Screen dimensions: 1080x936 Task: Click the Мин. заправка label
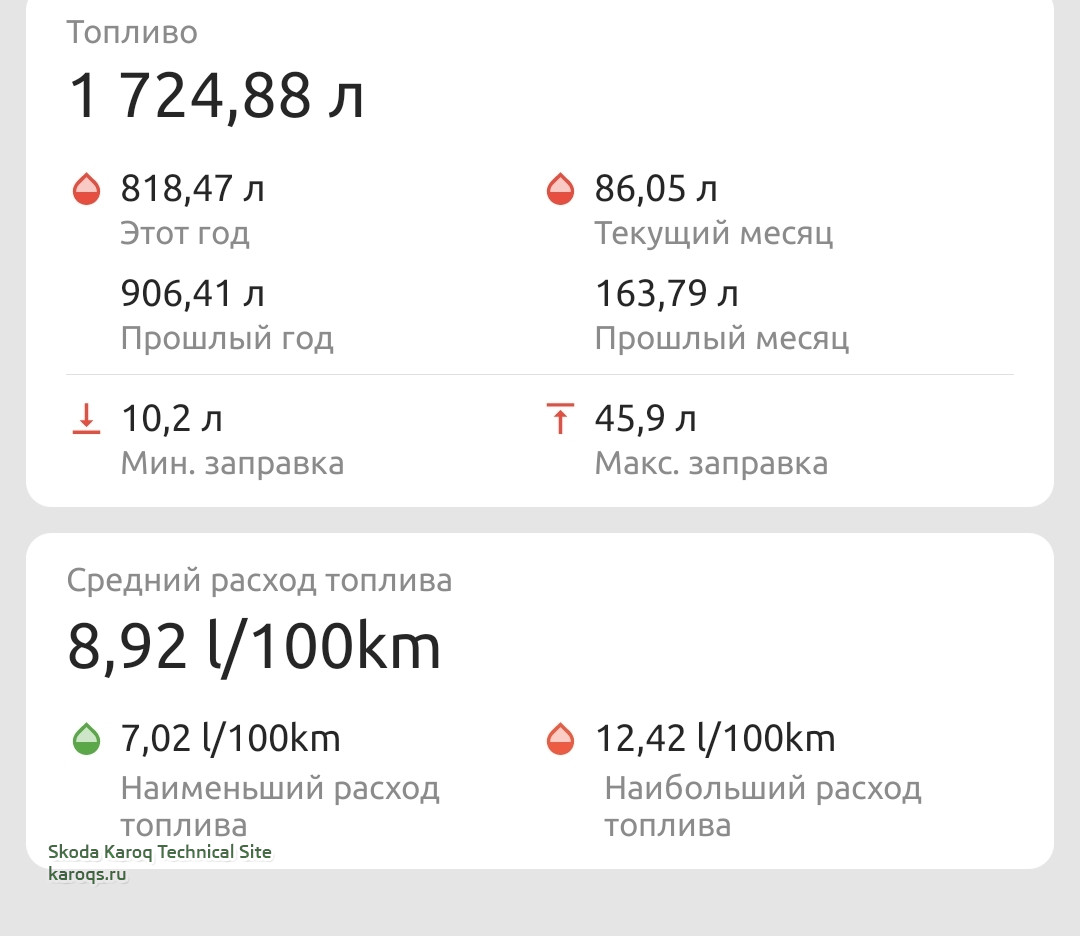(232, 463)
